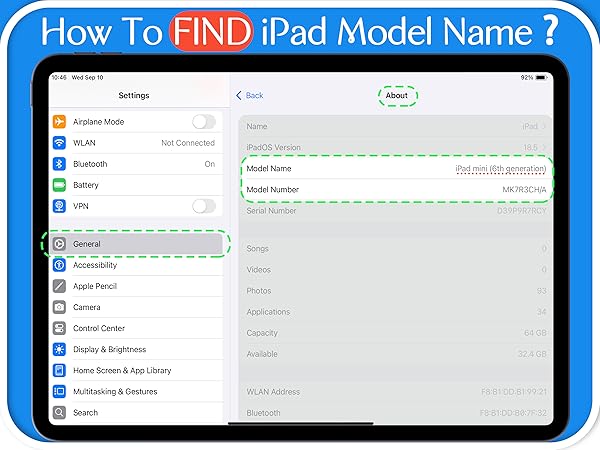The image size is (600, 450).
Task: Tap the Songs row
Action: (x=396, y=249)
